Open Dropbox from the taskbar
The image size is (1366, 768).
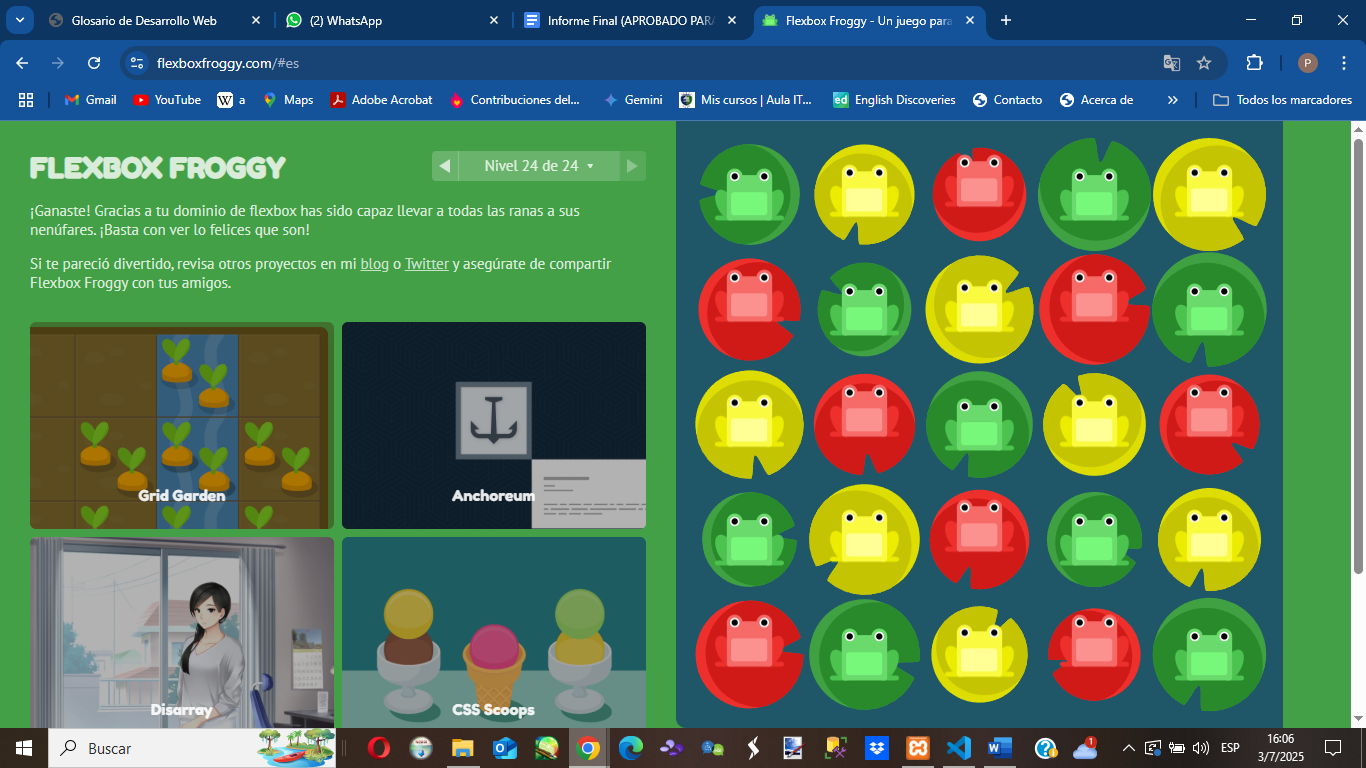(x=876, y=748)
